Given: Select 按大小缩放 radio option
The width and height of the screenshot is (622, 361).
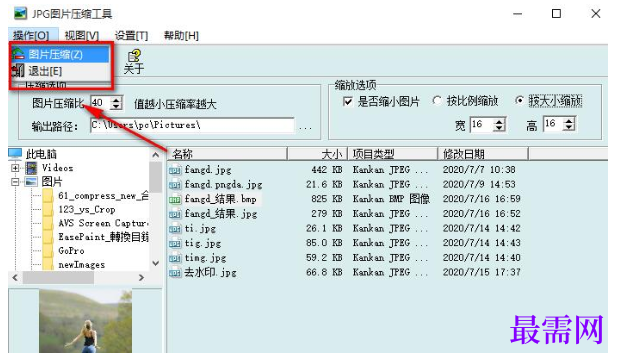Looking at the screenshot, I should pyautogui.click(x=519, y=101).
